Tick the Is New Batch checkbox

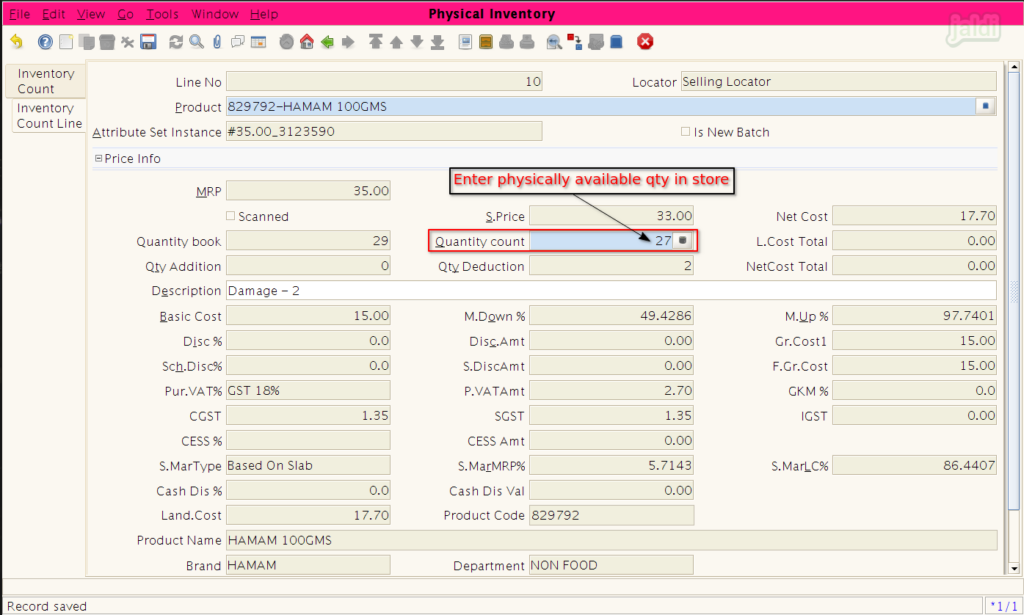click(685, 132)
